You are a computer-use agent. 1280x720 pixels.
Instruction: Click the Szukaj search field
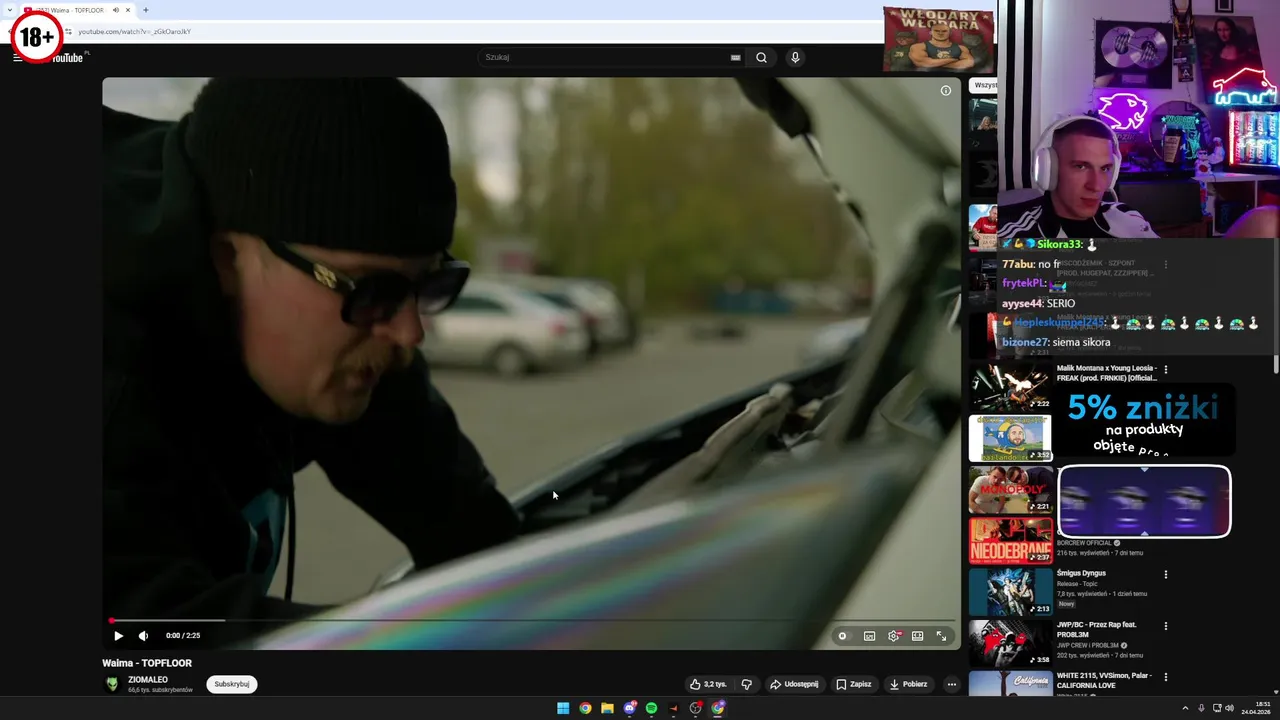[603, 57]
